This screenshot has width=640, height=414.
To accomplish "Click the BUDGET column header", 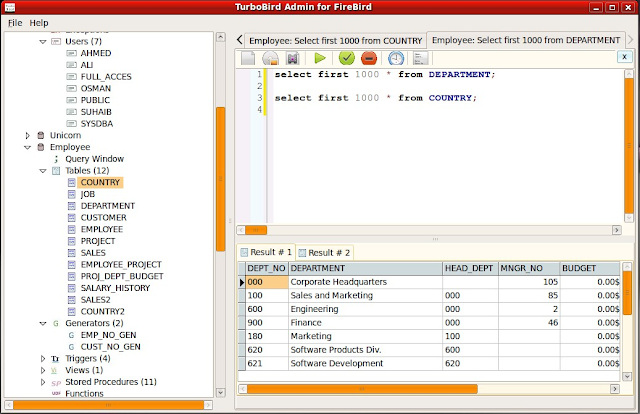I will (x=590, y=268).
